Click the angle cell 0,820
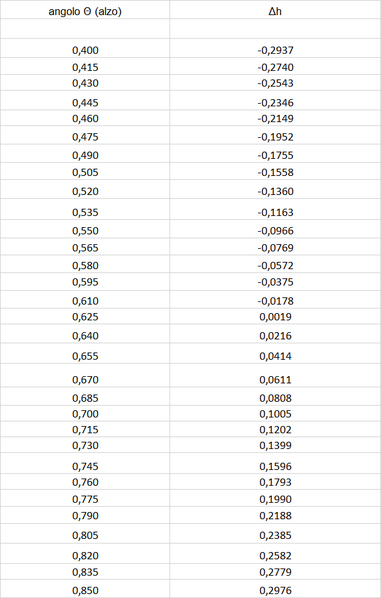Image resolution: width=381 pixels, height=598 pixels. [85, 556]
